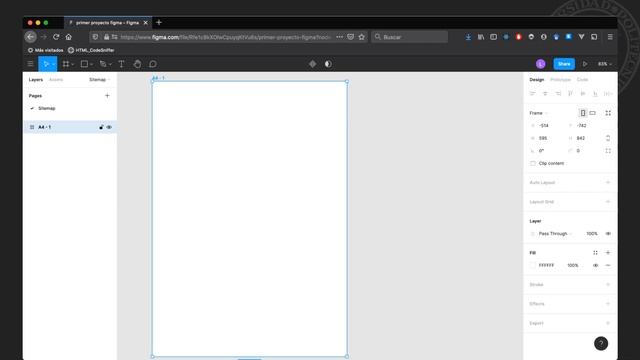Select the Hand tool

tap(137, 64)
